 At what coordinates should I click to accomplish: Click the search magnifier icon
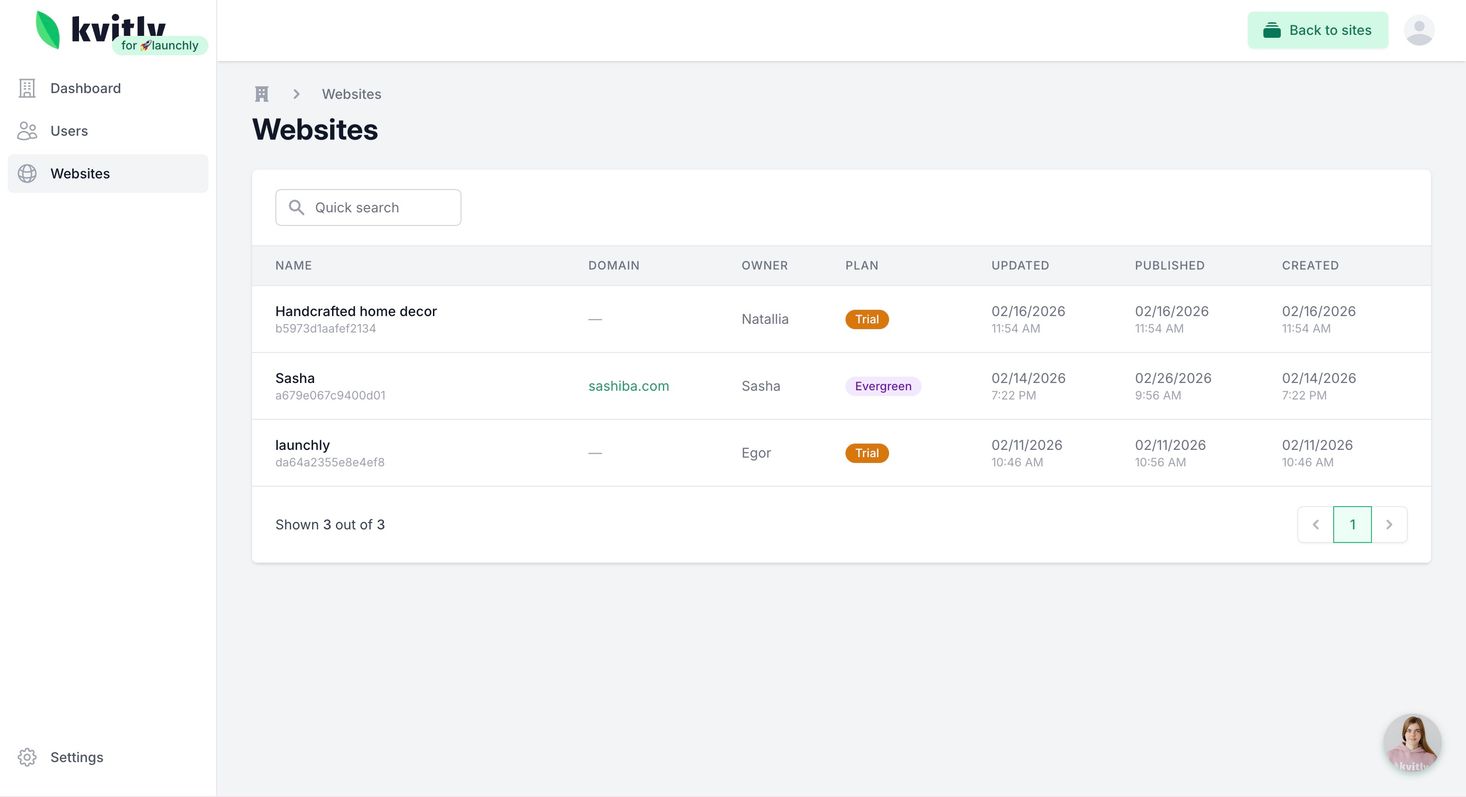tap(296, 207)
